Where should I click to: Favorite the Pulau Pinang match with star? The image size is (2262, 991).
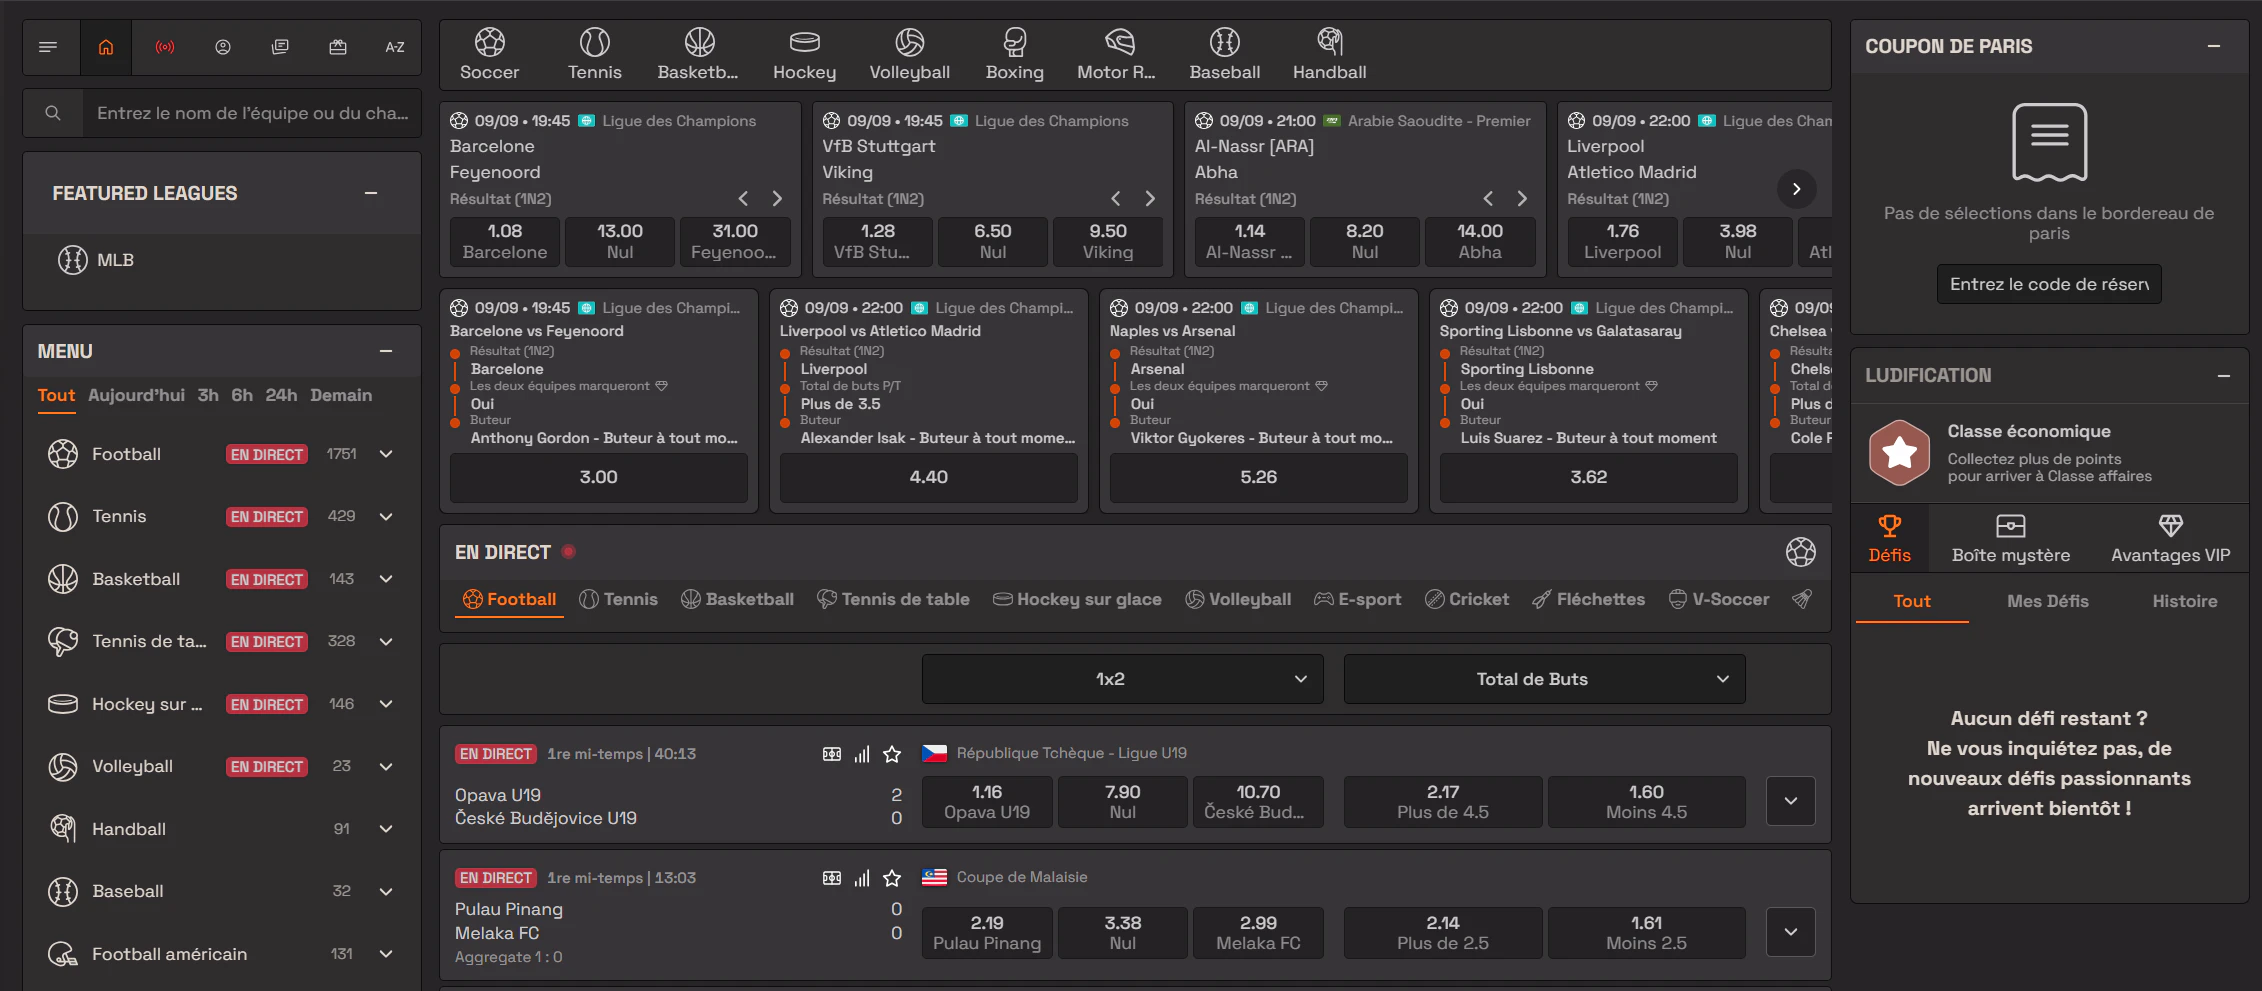point(892,878)
